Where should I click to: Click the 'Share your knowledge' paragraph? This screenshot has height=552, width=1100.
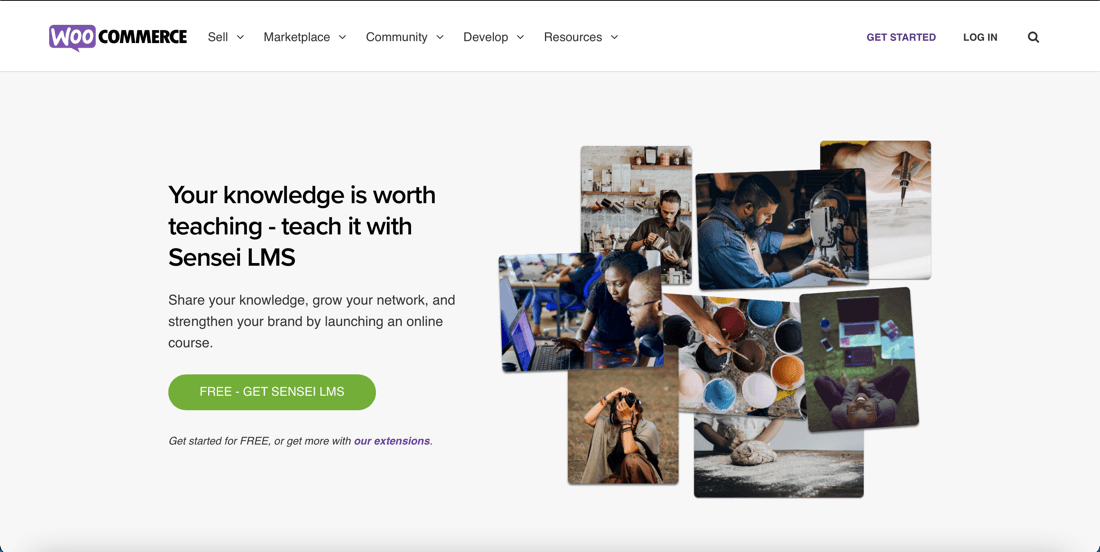(x=311, y=321)
